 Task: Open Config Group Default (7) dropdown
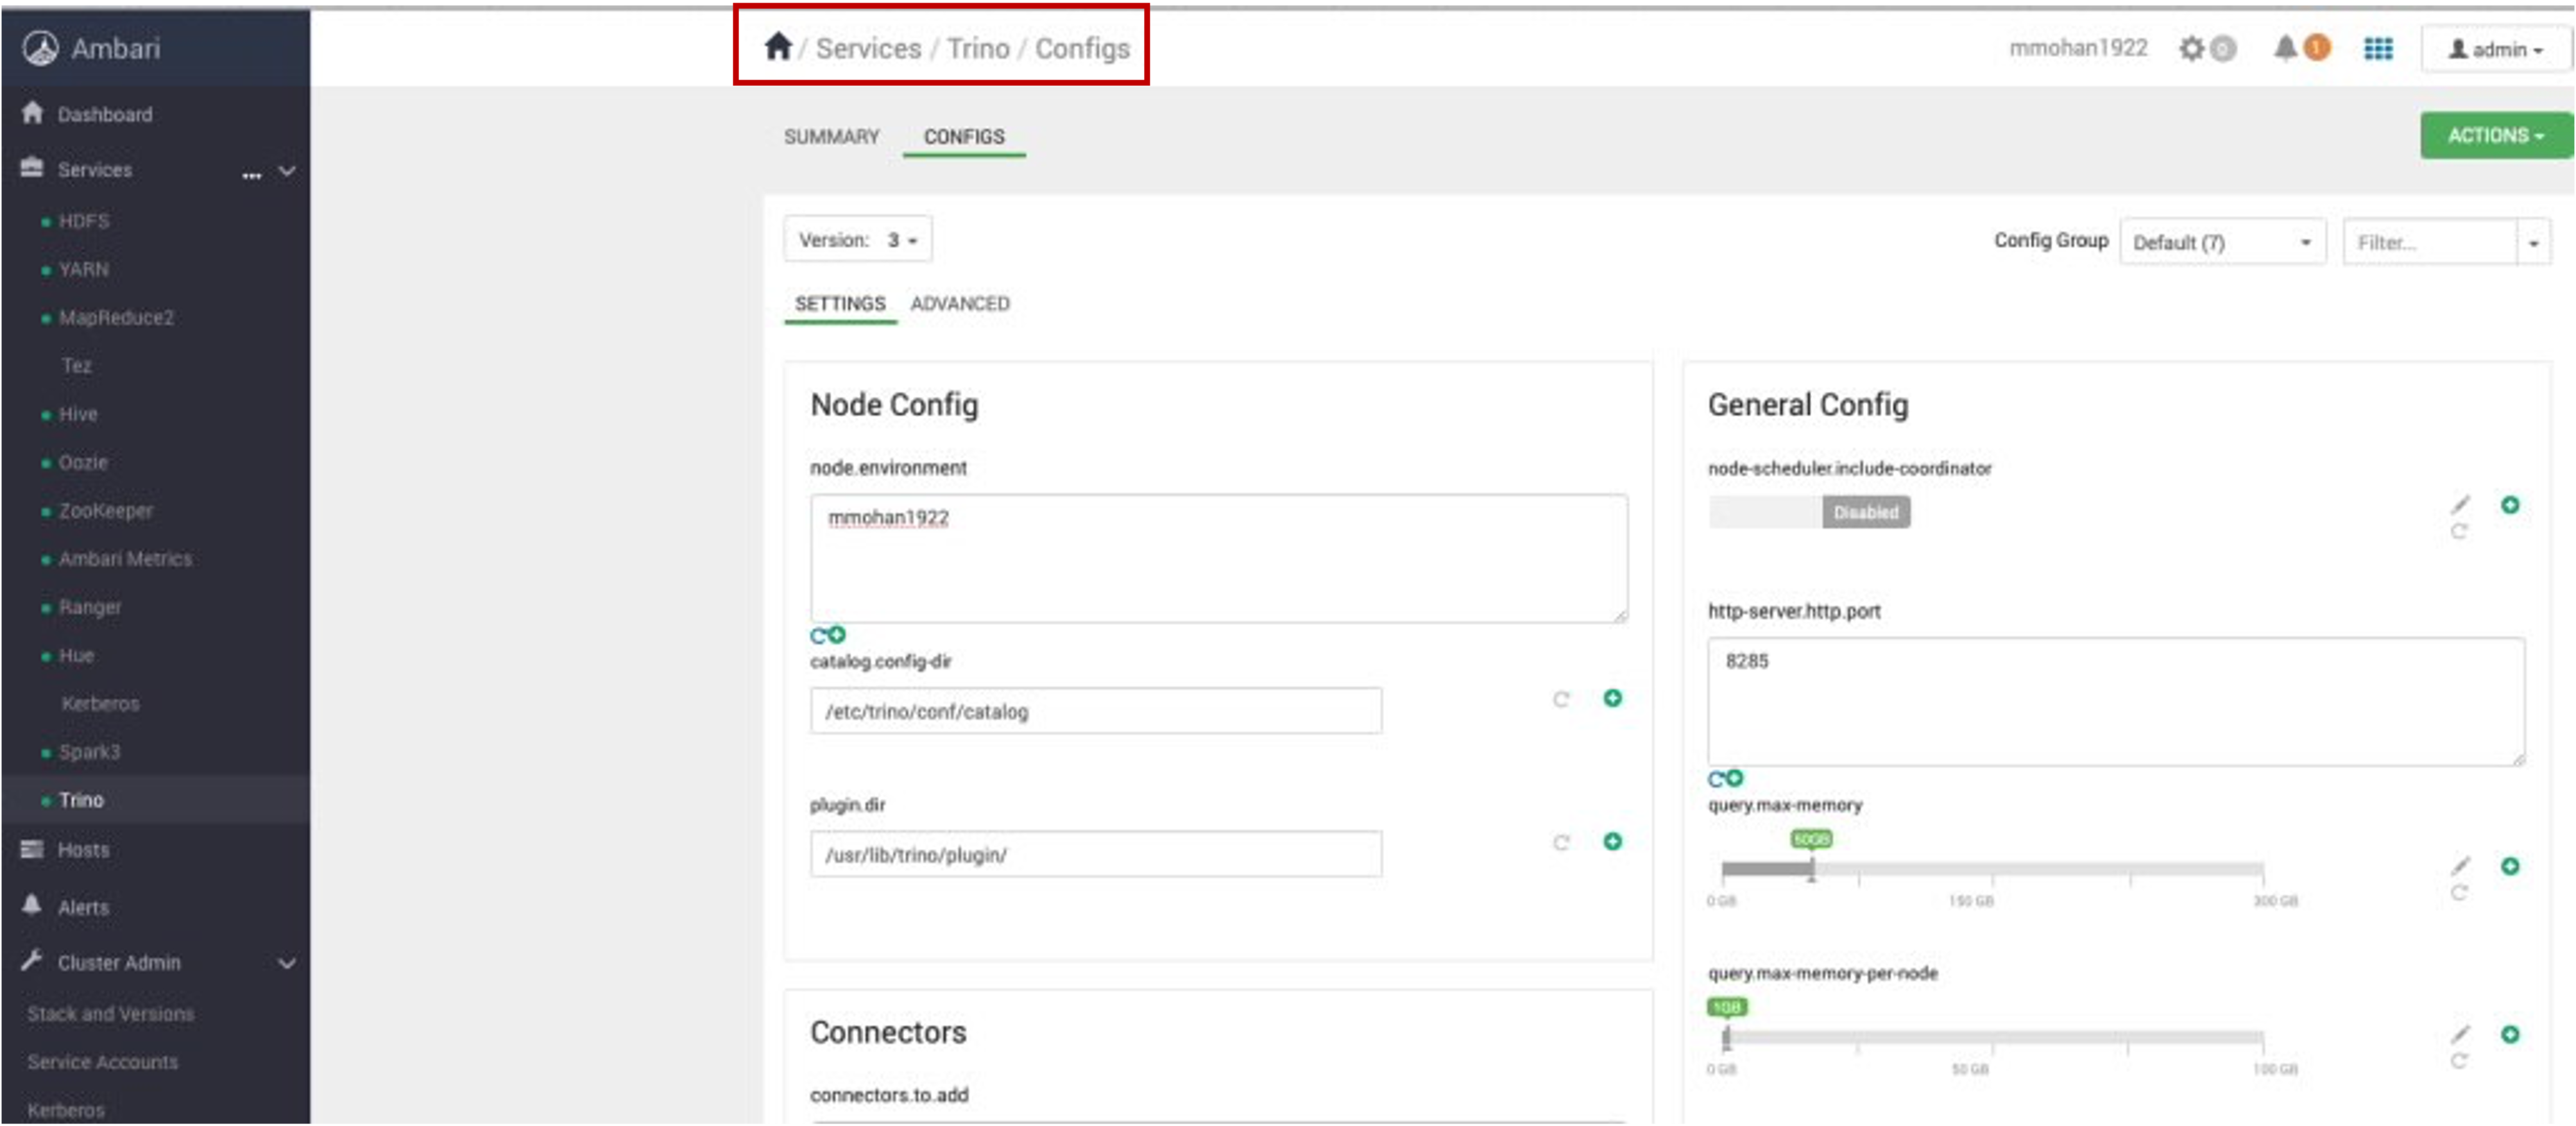2223,242
